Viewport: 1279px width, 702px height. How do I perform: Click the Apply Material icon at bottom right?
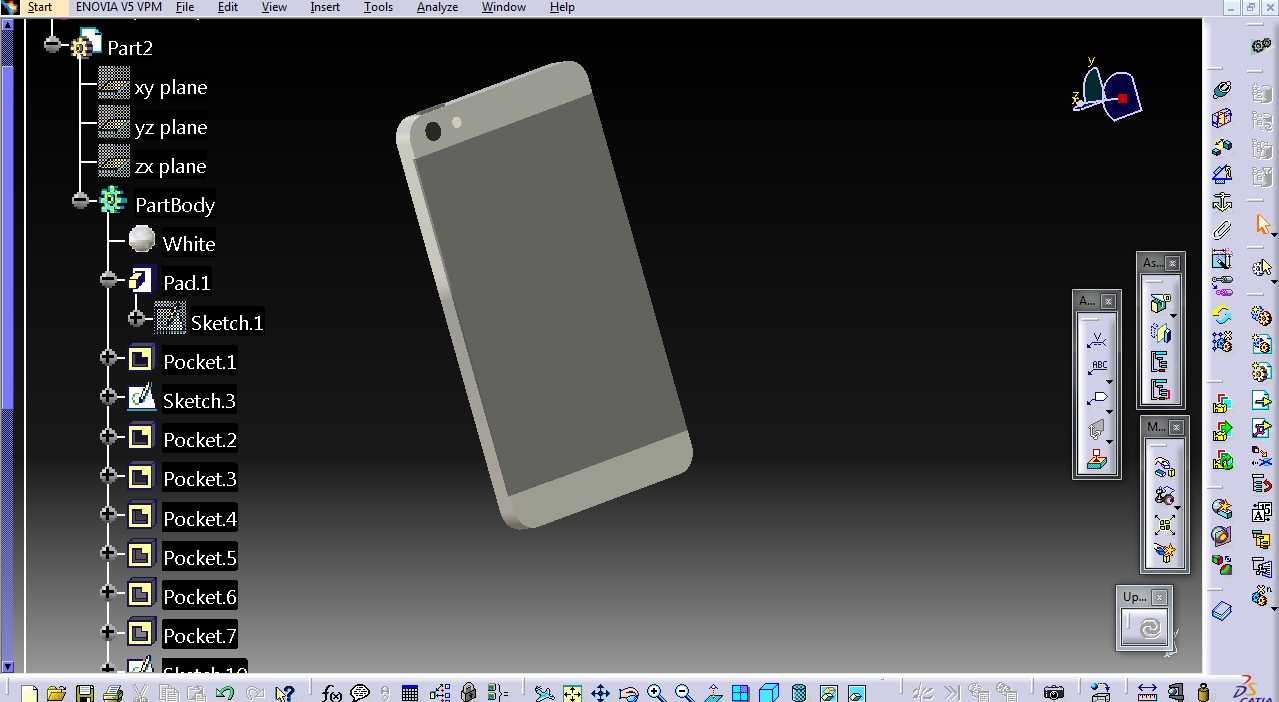pos(1100,693)
